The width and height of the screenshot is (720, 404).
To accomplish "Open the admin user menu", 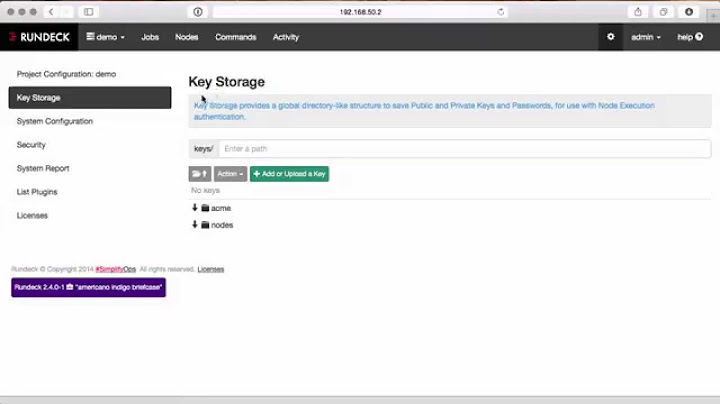I will 645,37.
